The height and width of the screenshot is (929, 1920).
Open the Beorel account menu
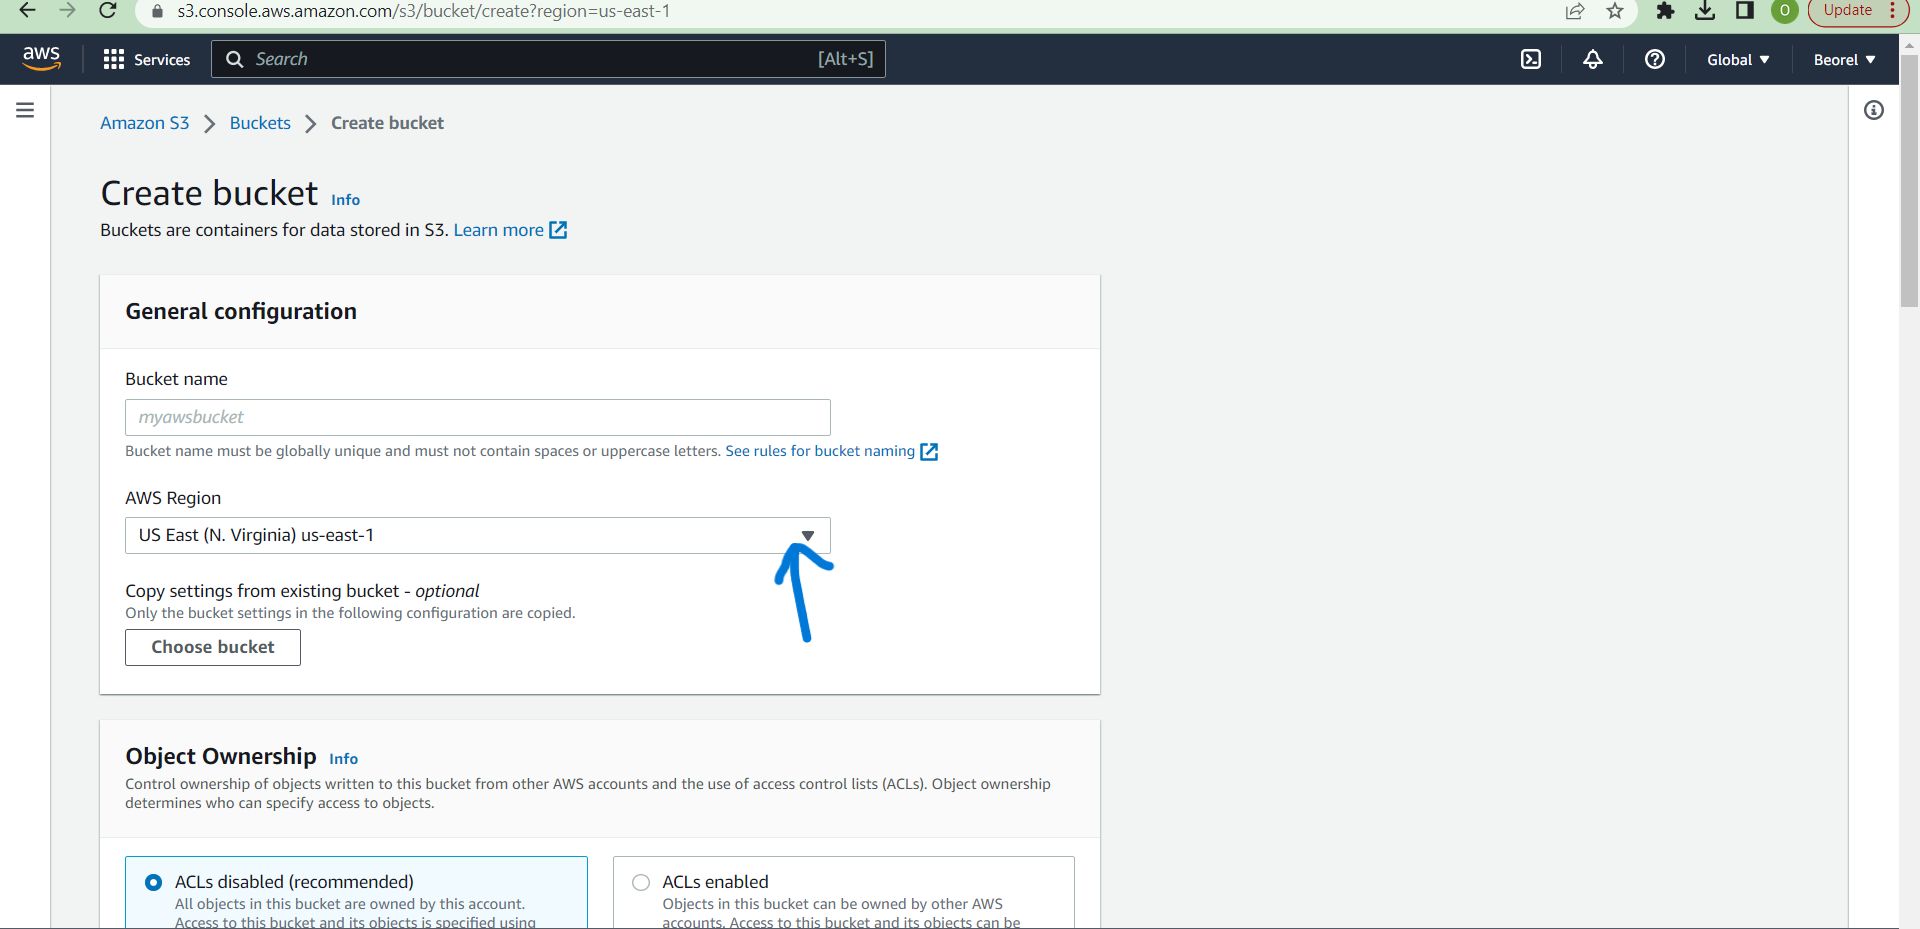(x=1844, y=60)
